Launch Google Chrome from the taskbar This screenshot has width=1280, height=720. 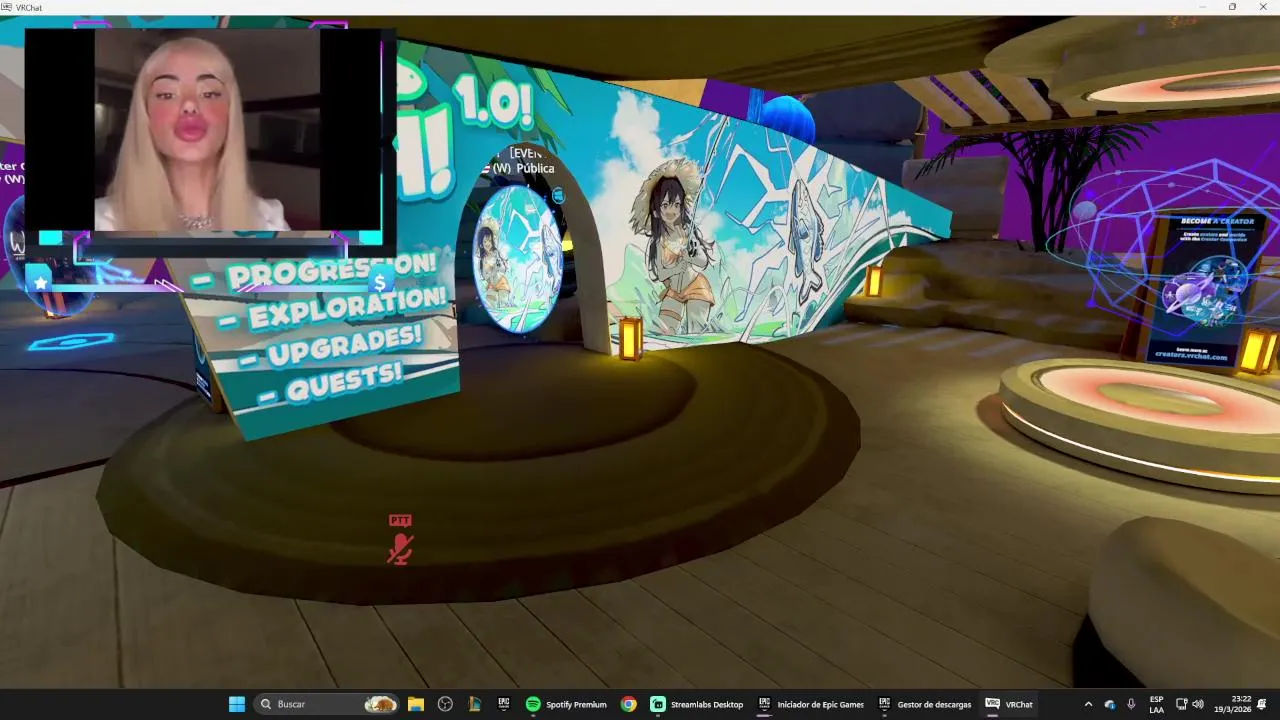628,704
